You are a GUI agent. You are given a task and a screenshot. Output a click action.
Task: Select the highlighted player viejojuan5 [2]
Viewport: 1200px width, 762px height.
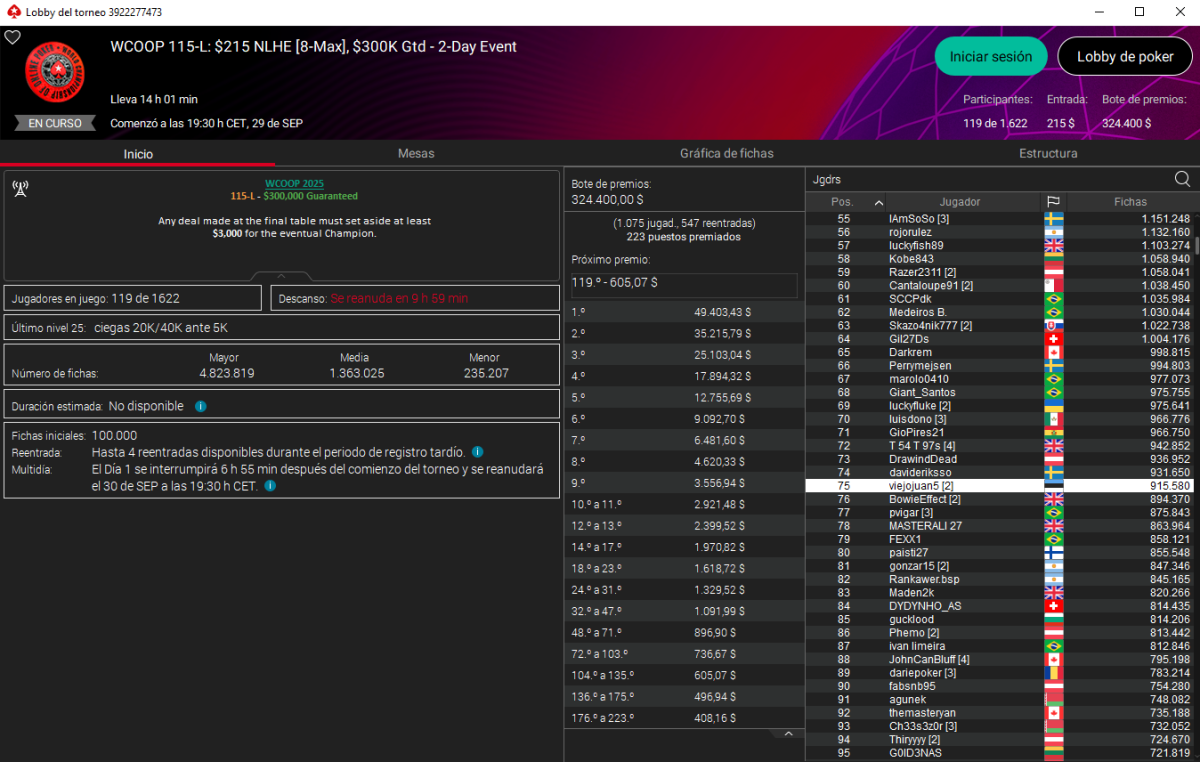click(x=999, y=485)
